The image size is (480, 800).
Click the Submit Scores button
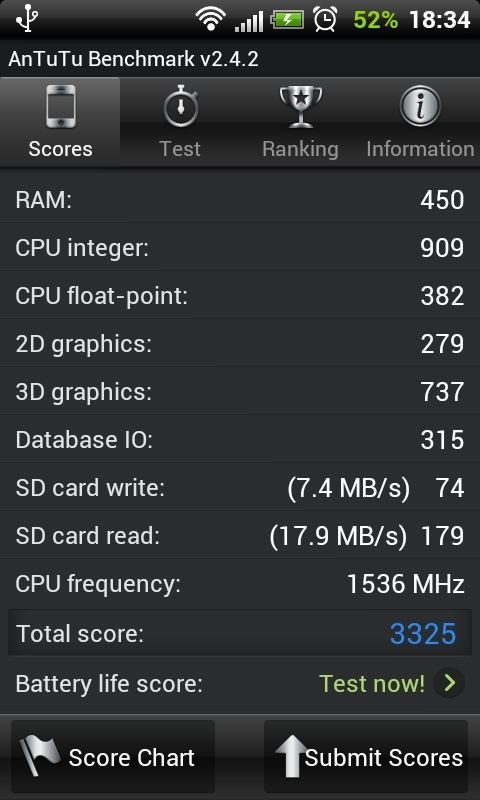click(366, 756)
